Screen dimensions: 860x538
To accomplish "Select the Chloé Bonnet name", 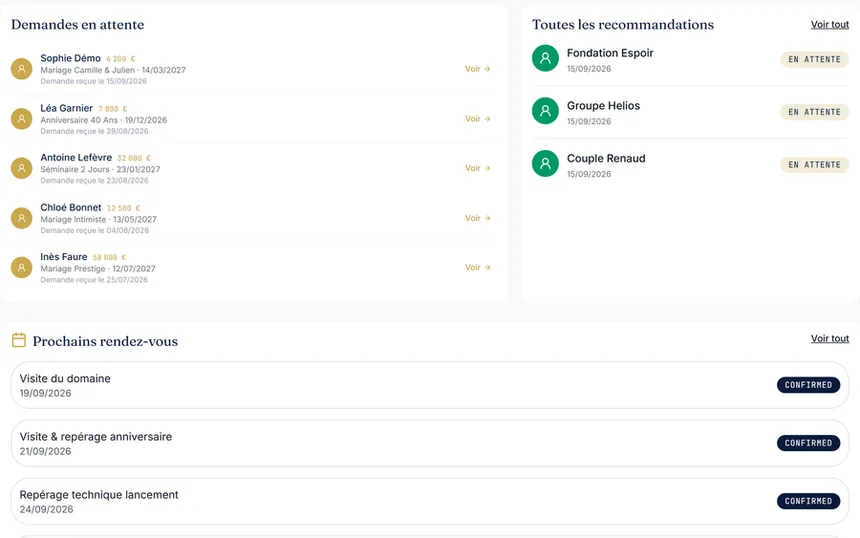I will pos(71,207).
